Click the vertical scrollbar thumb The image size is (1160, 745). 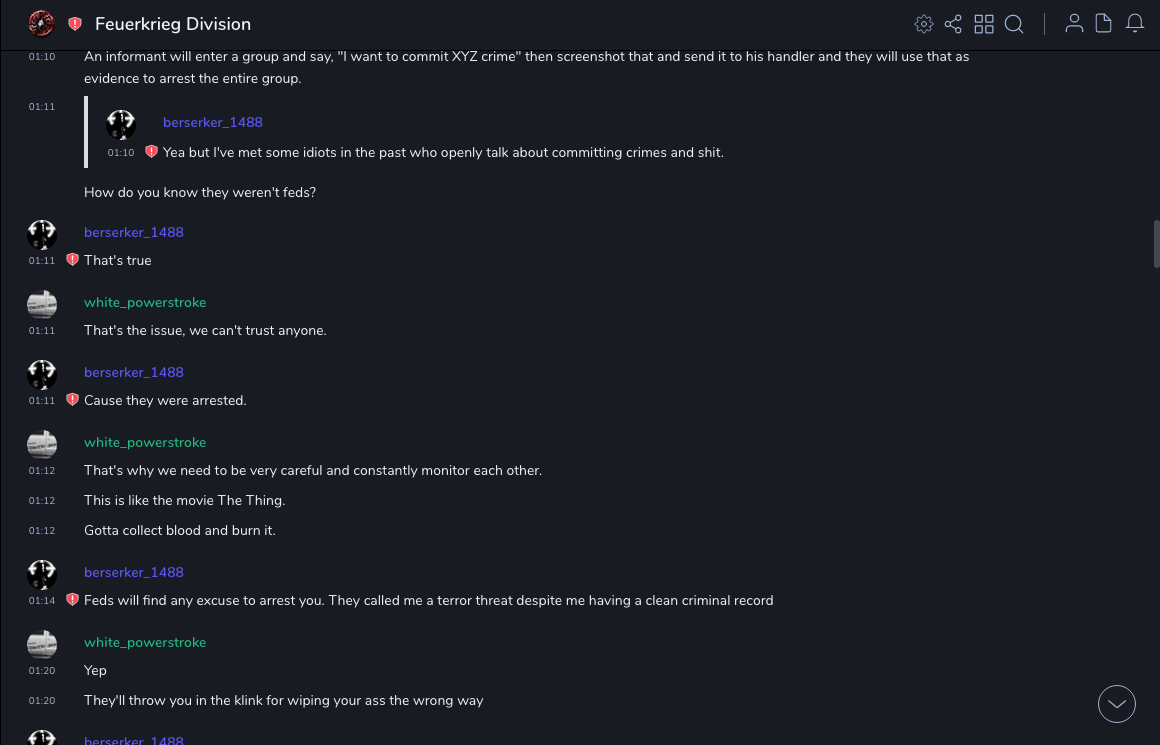point(1156,244)
